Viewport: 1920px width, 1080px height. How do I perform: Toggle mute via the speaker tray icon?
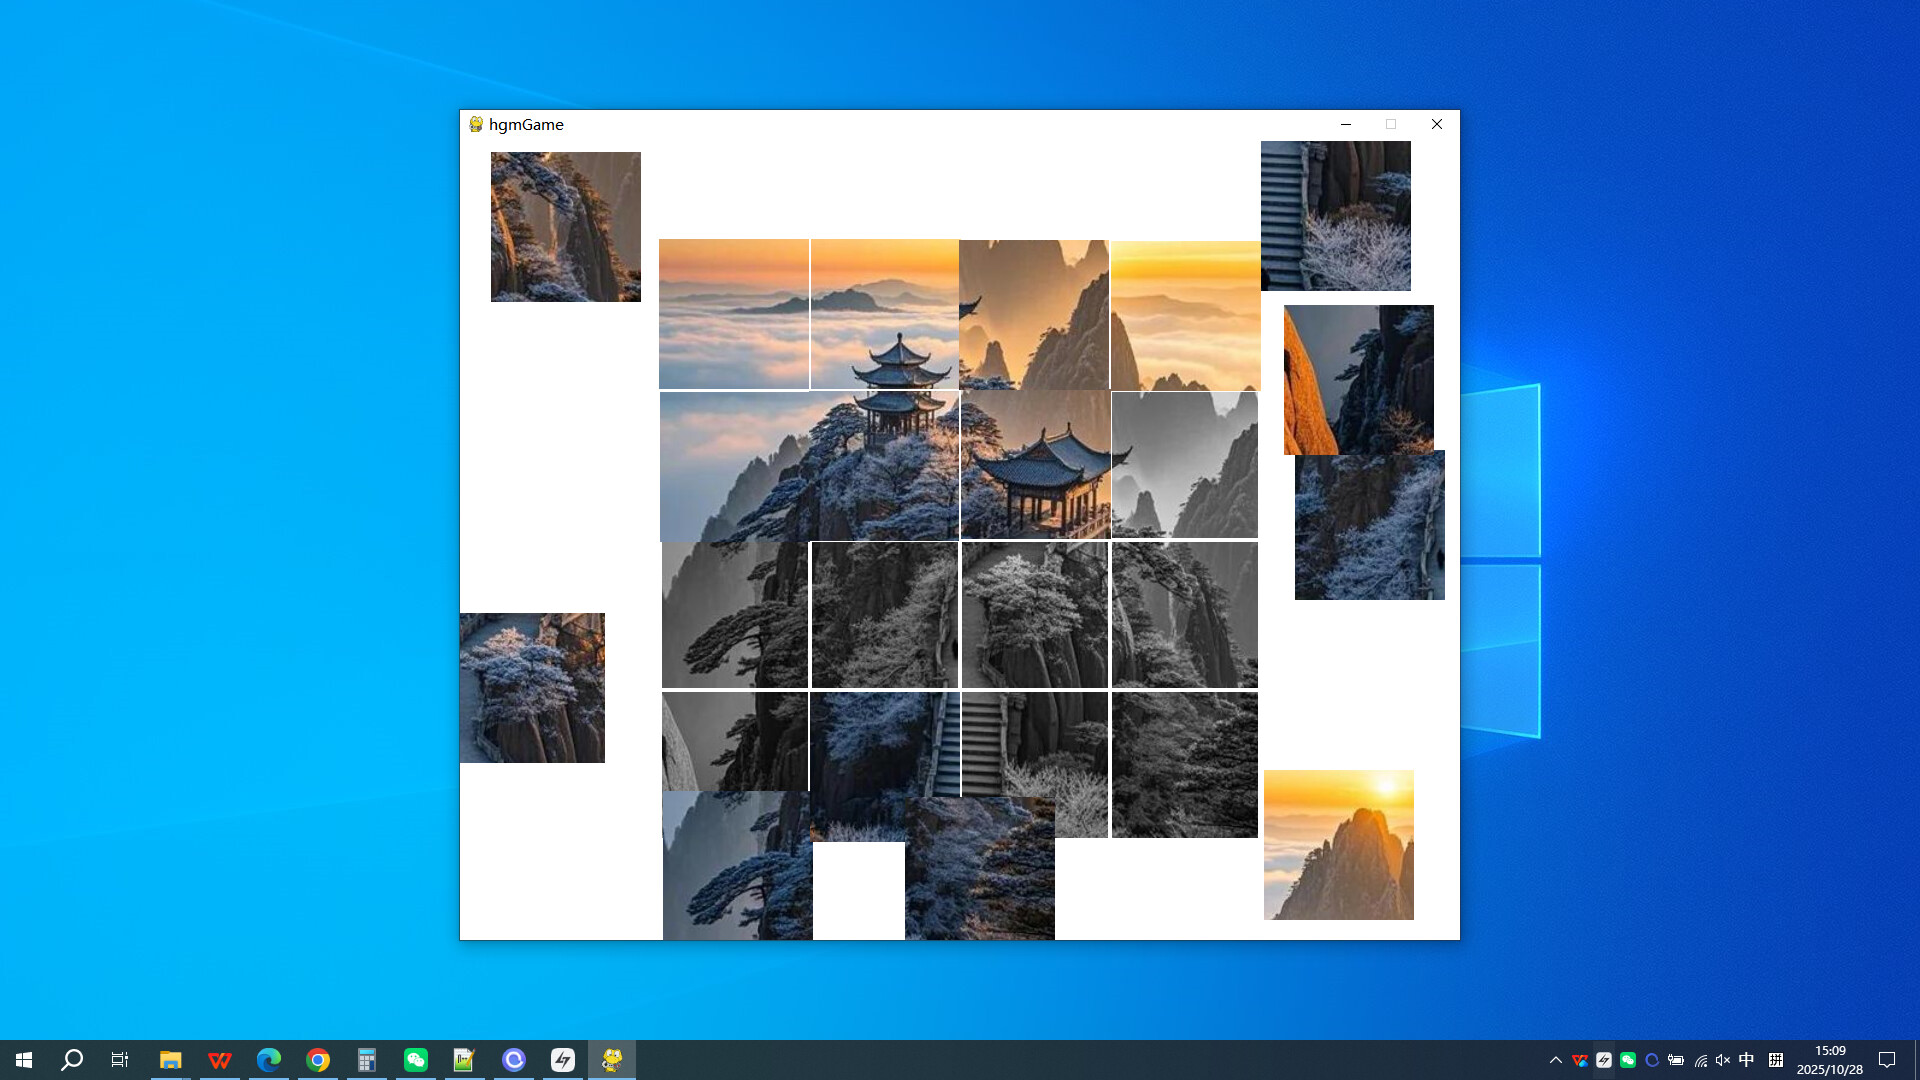pyautogui.click(x=1722, y=1060)
